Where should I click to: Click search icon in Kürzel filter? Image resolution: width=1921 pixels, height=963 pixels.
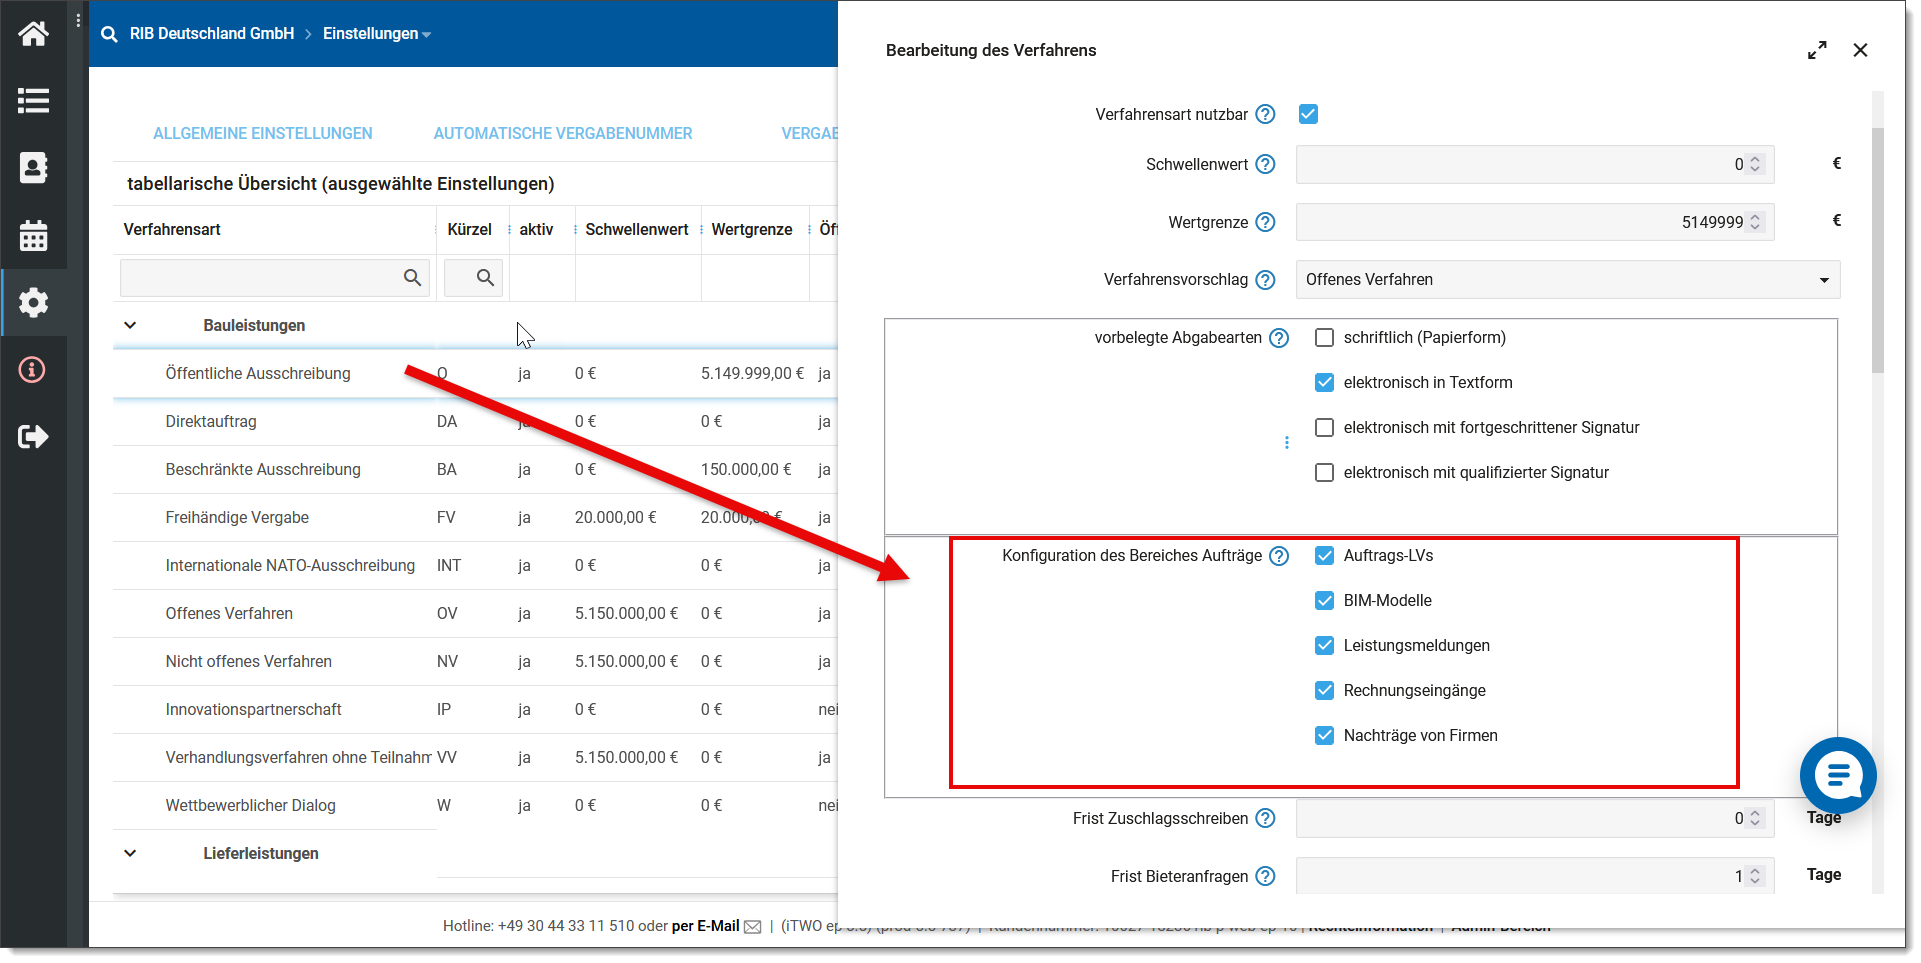click(485, 278)
